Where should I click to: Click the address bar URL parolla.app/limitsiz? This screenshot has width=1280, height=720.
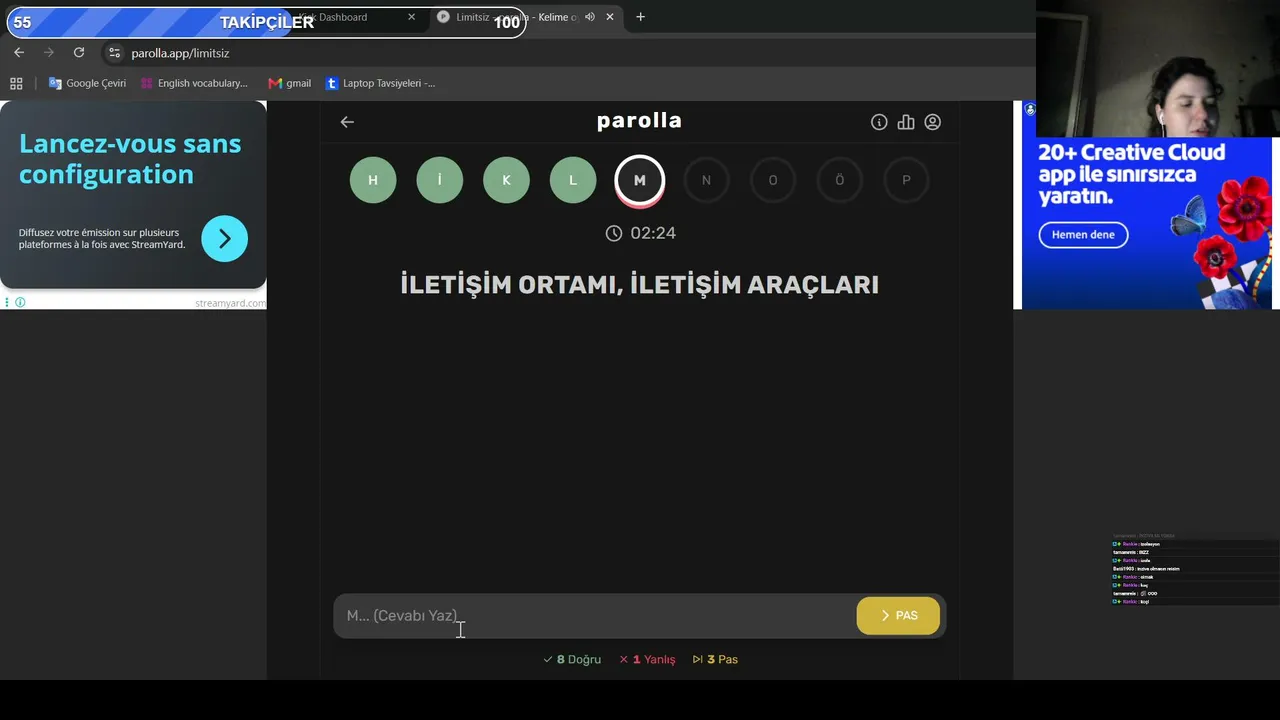click(180, 53)
